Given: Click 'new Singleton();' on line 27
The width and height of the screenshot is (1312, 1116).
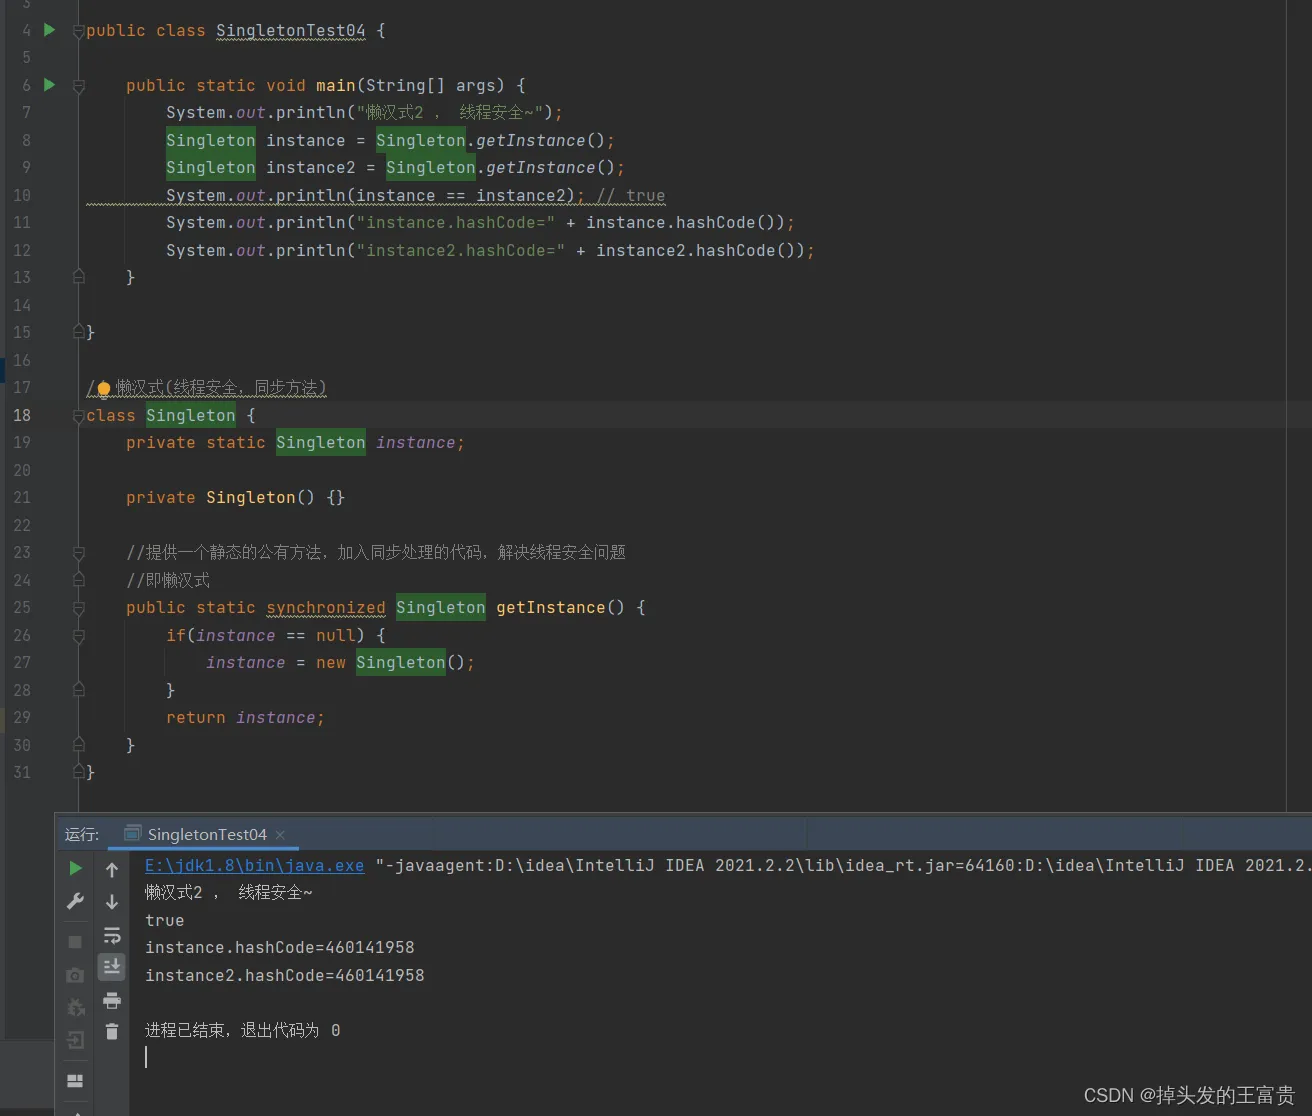Looking at the screenshot, I should (396, 662).
